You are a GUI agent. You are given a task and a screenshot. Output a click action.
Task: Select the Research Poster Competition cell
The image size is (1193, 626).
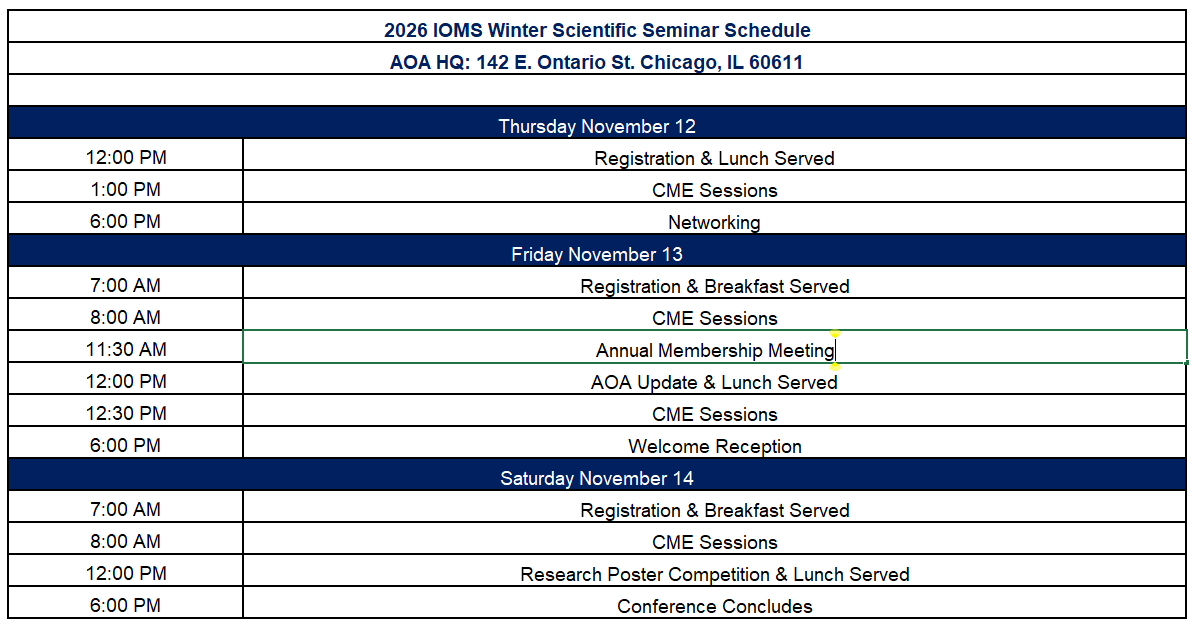[x=714, y=570]
